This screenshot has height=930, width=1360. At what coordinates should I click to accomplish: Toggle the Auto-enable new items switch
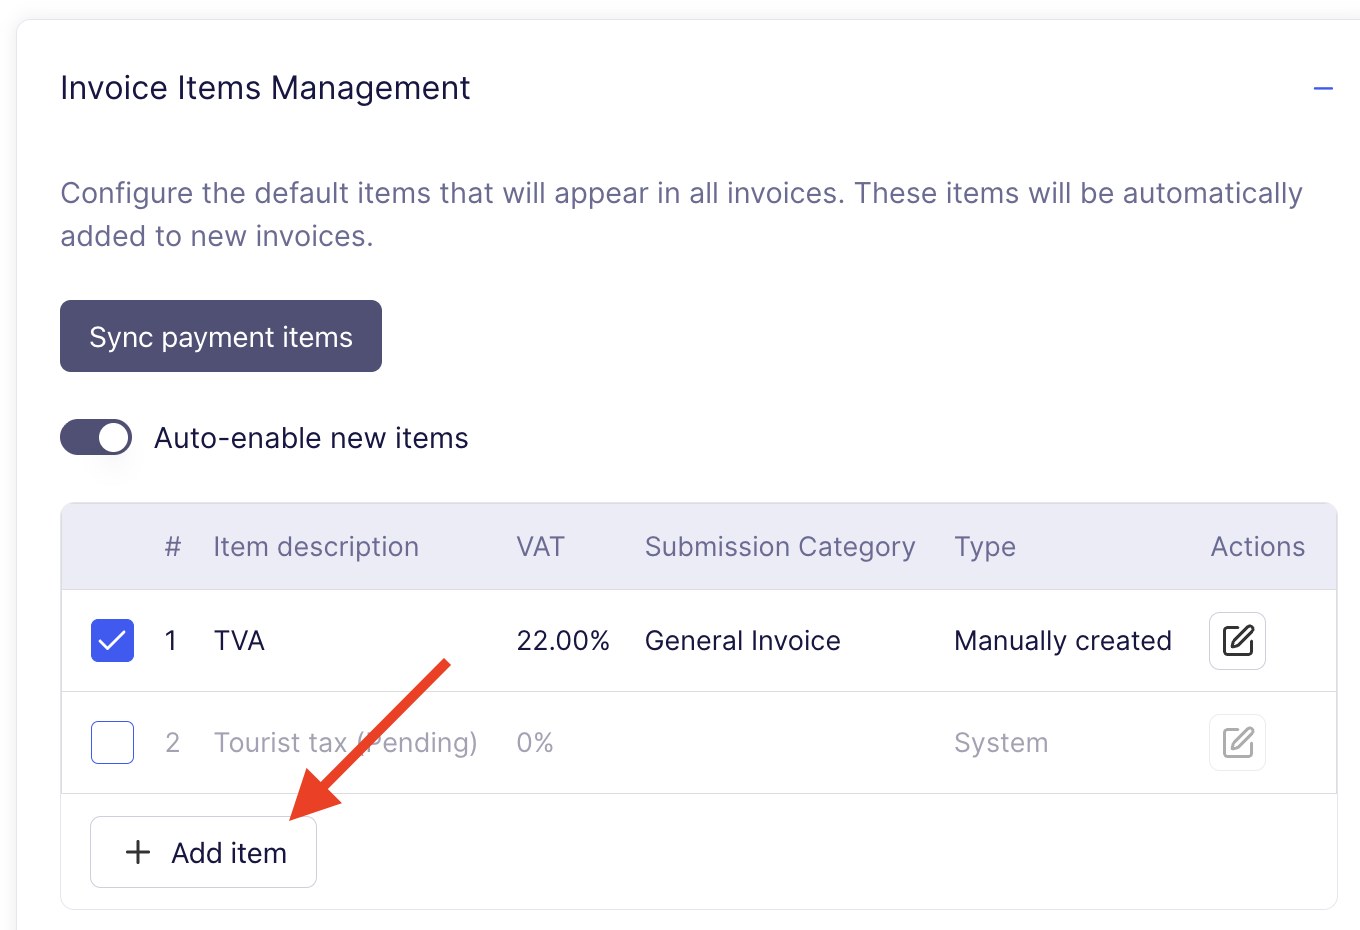96,437
